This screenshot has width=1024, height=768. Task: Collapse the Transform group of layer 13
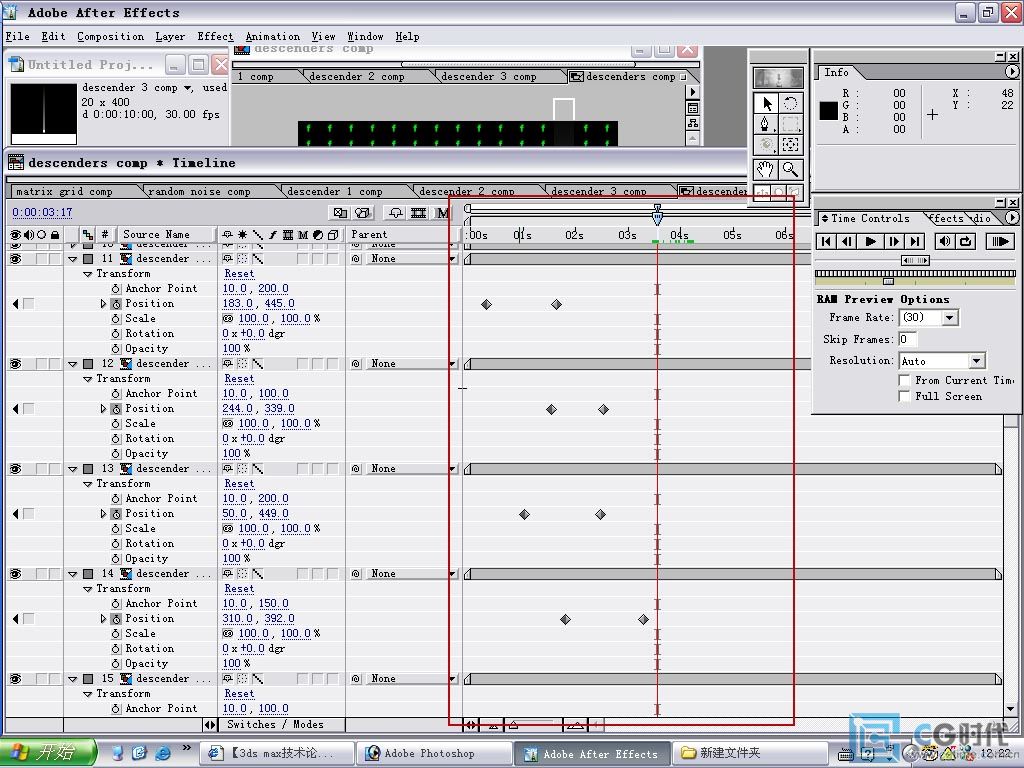click(88, 485)
